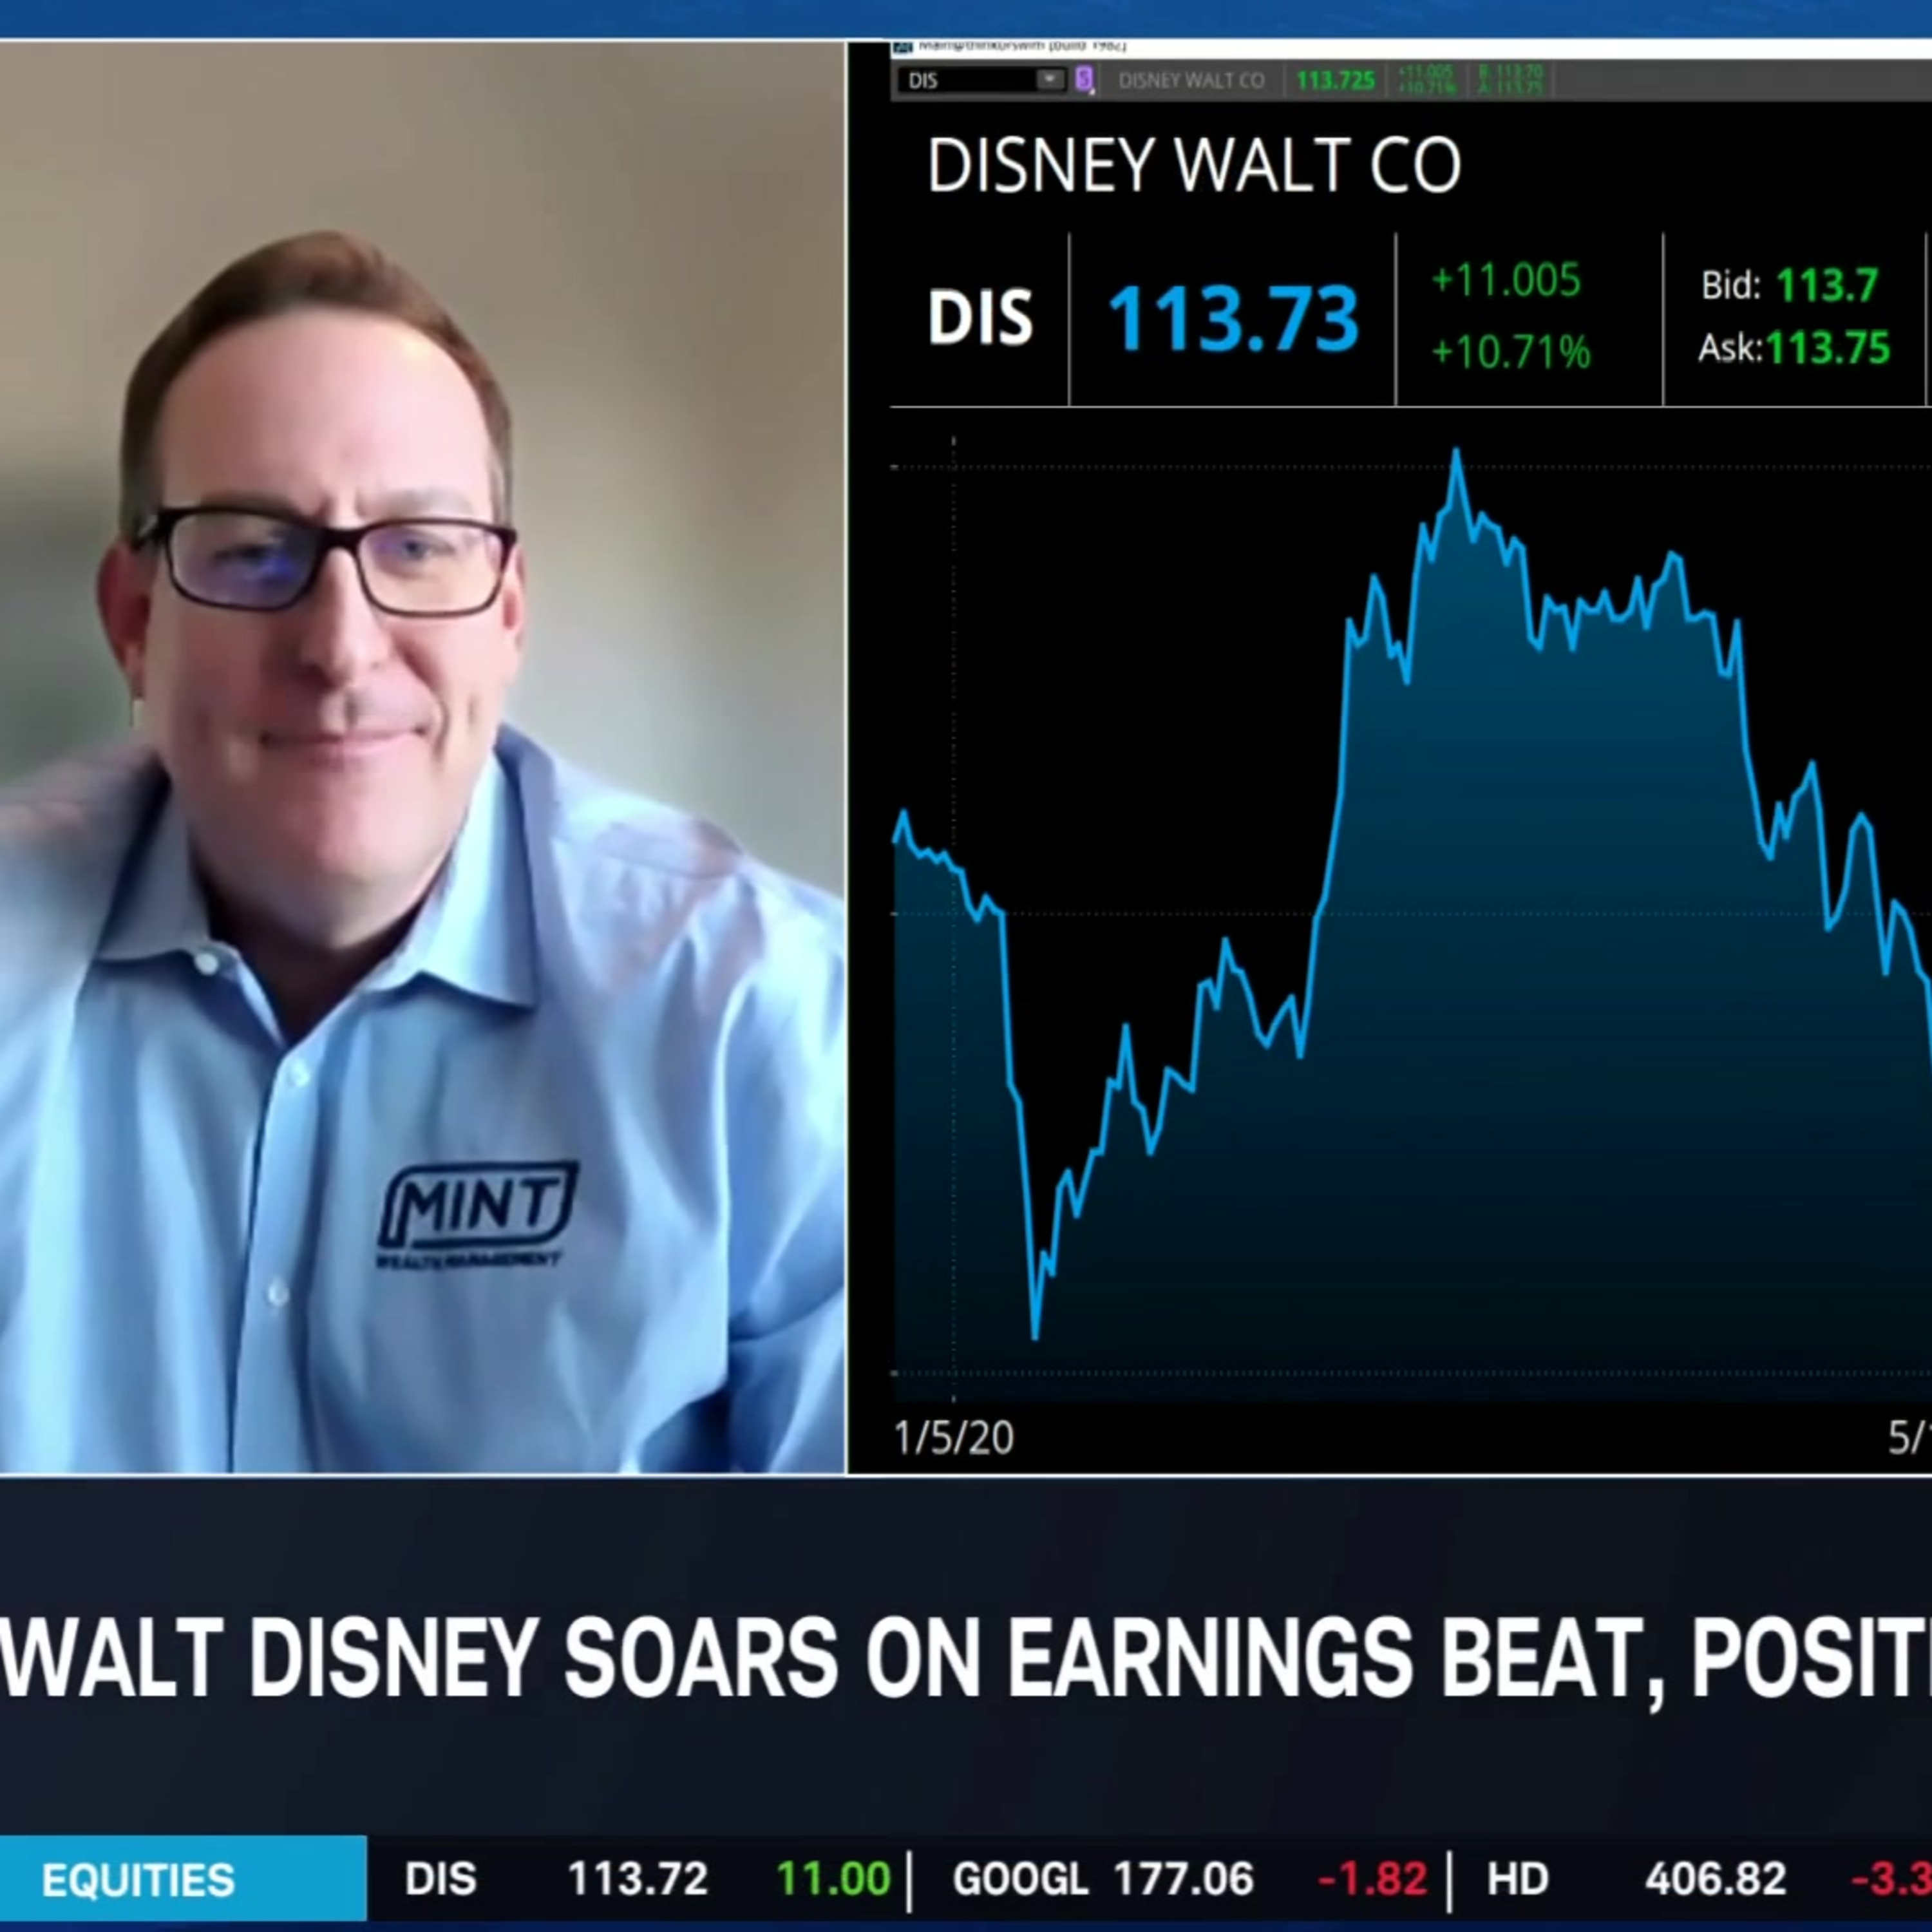Viewport: 1932px width, 1932px height.
Task: Click the +11.005 net change value
Action: pos(1506,280)
